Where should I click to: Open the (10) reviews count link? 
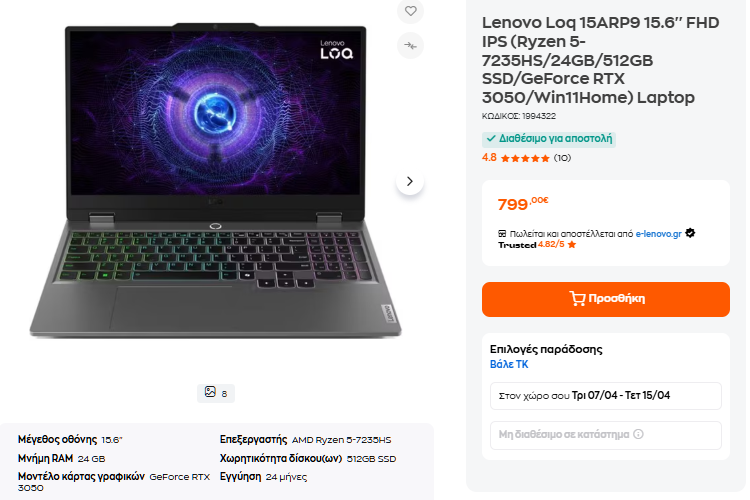pos(562,158)
